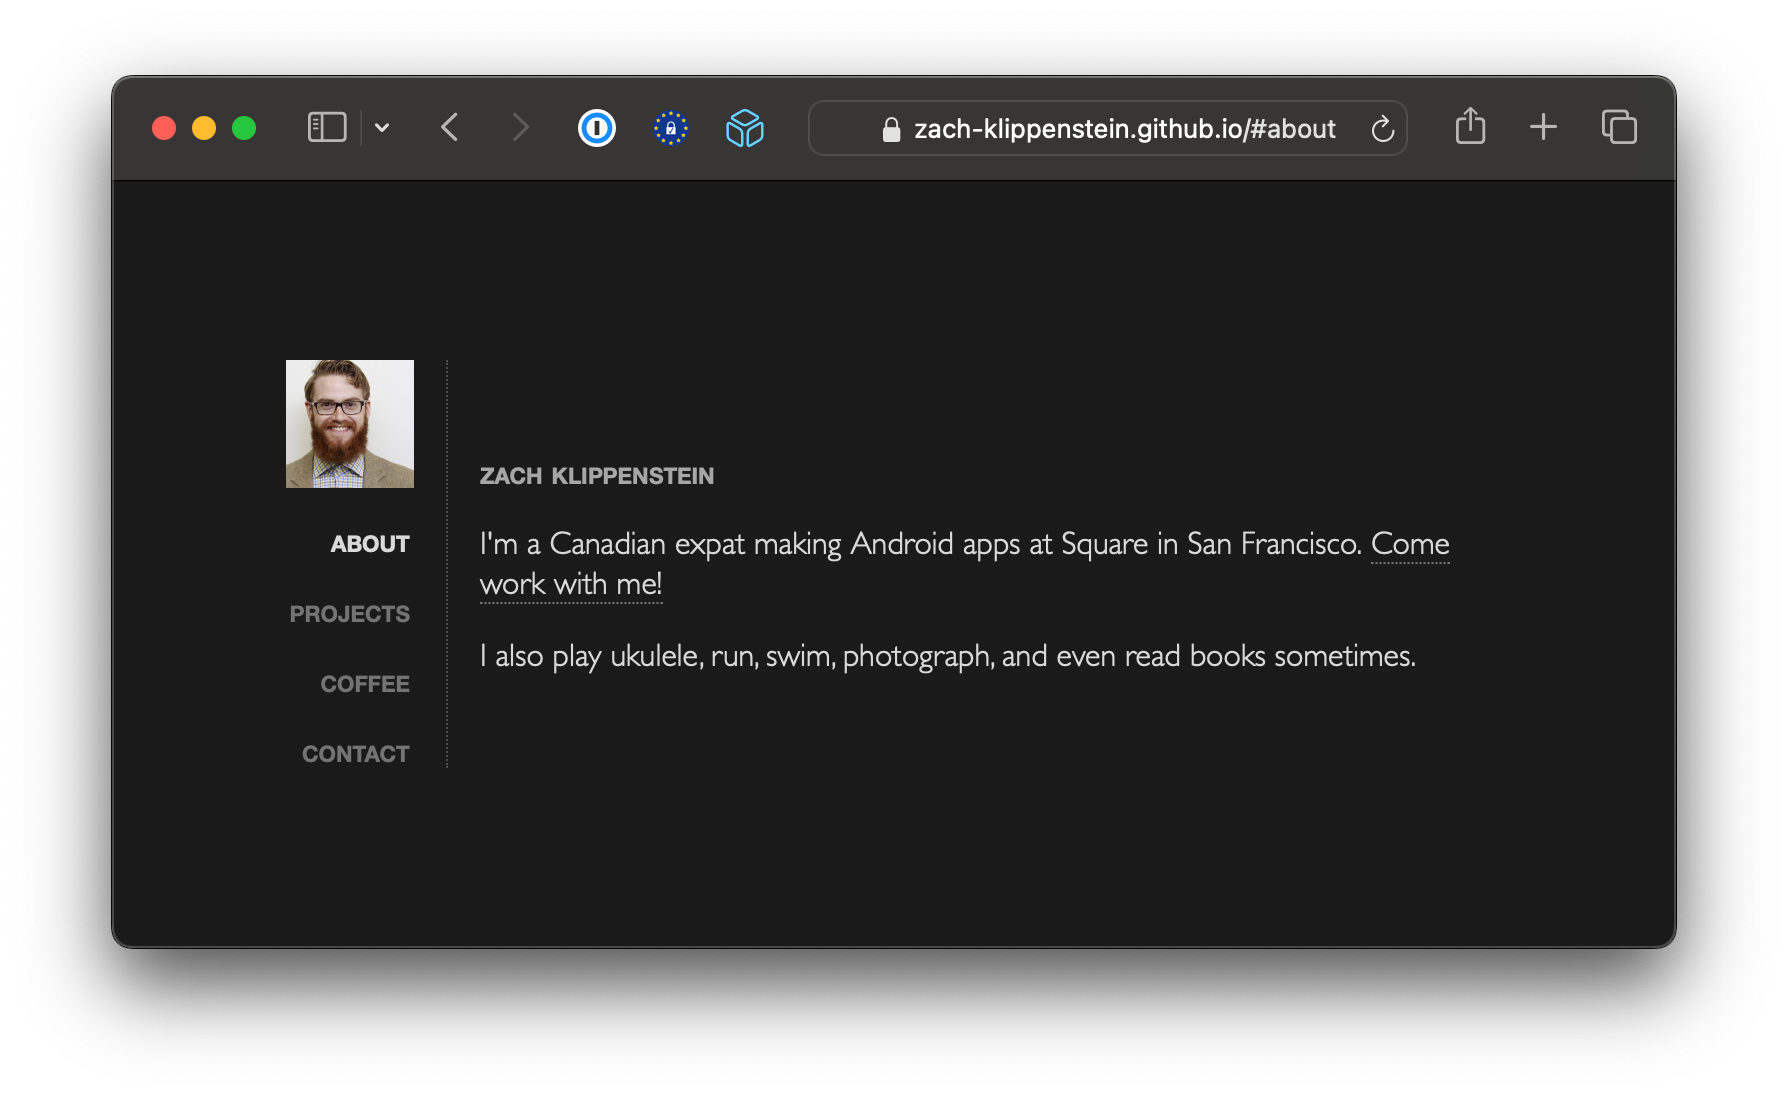Reload the page using the refresh icon
The image size is (1788, 1096).
tap(1382, 128)
